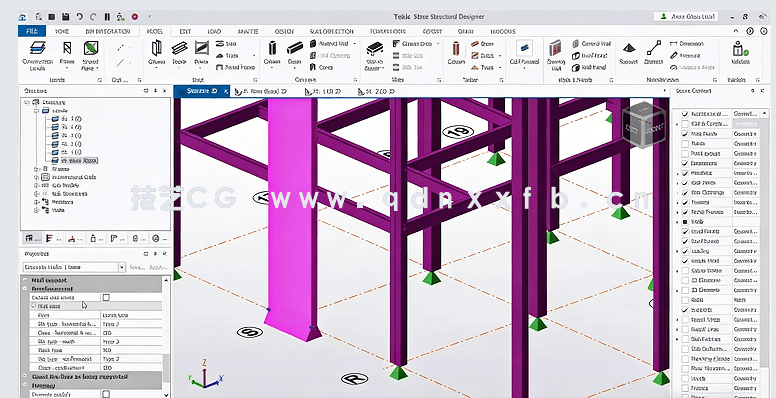Select the Timber Truss tool
The height and width of the screenshot is (398, 776).
click(482, 67)
